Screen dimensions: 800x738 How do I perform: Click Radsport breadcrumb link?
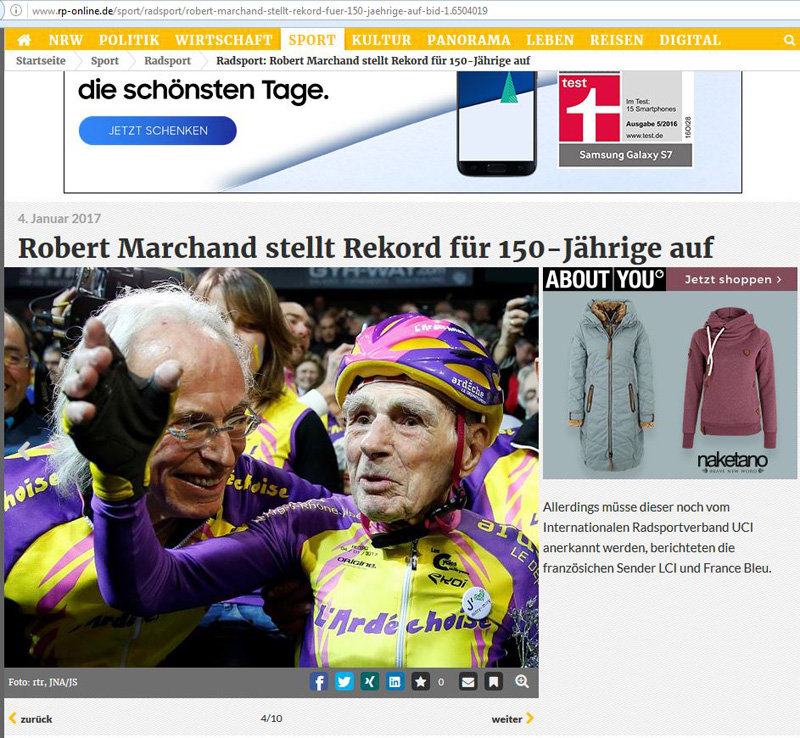point(167,60)
